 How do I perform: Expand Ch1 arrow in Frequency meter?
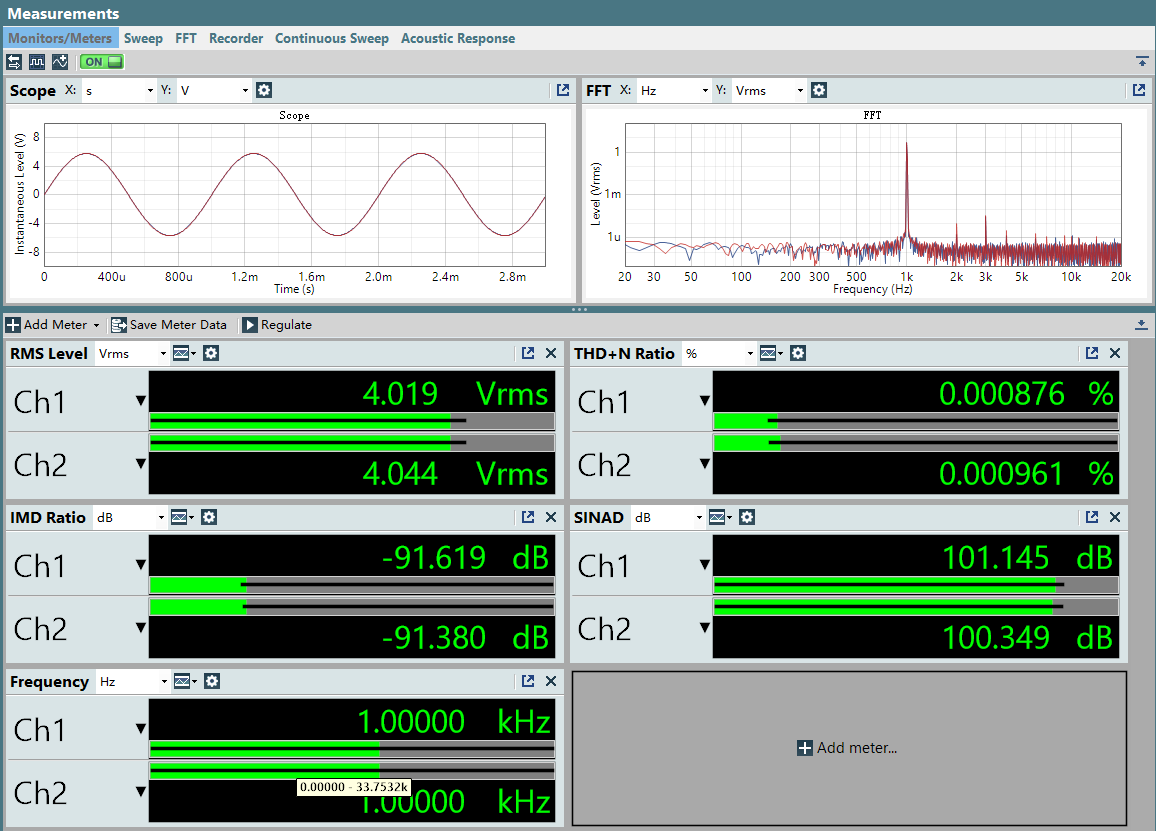pyautogui.click(x=140, y=729)
